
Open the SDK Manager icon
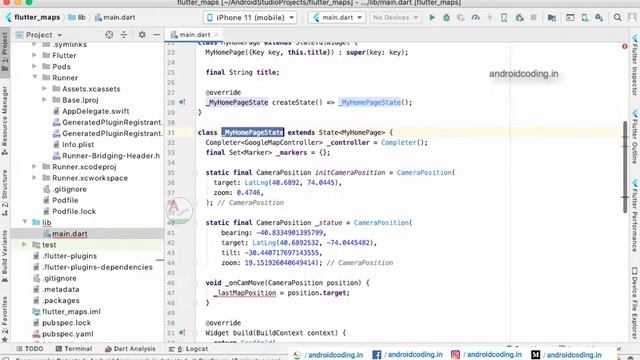[x=599, y=18]
